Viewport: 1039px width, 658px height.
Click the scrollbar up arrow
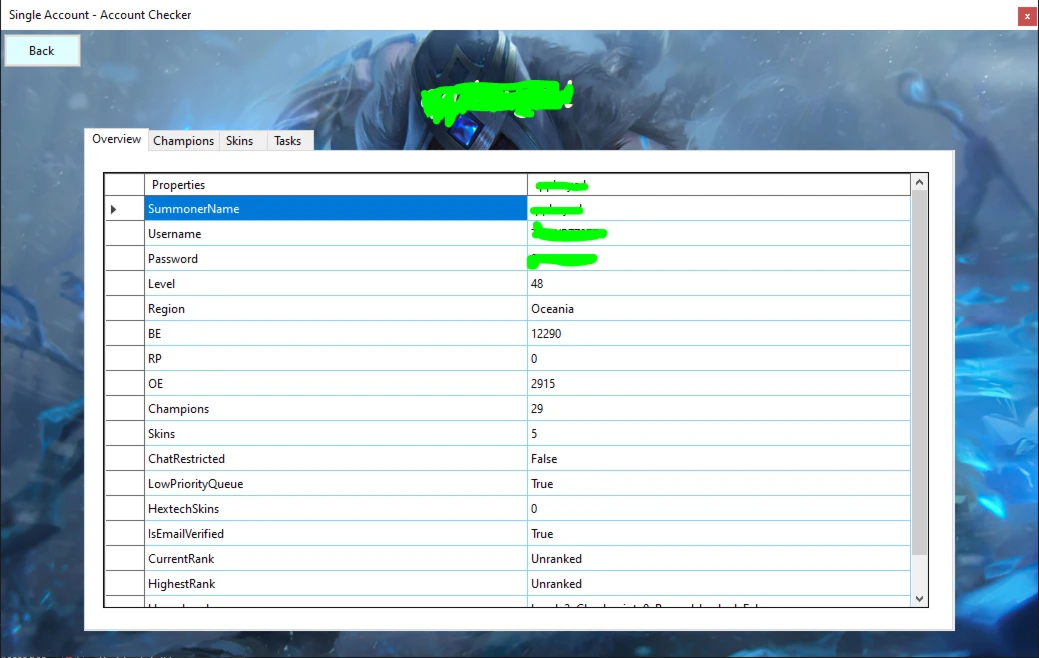[919, 183]
